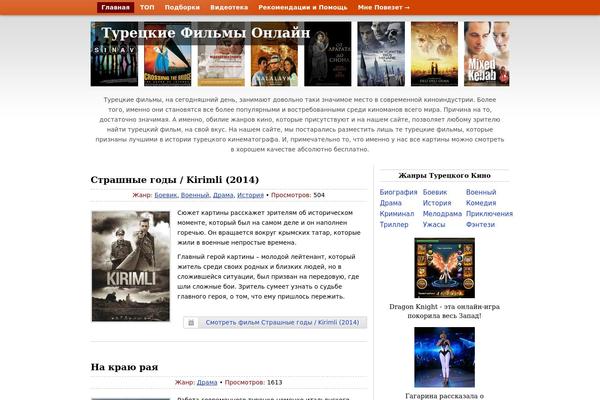Click the Мне Повезет menu link

(383, 7)
